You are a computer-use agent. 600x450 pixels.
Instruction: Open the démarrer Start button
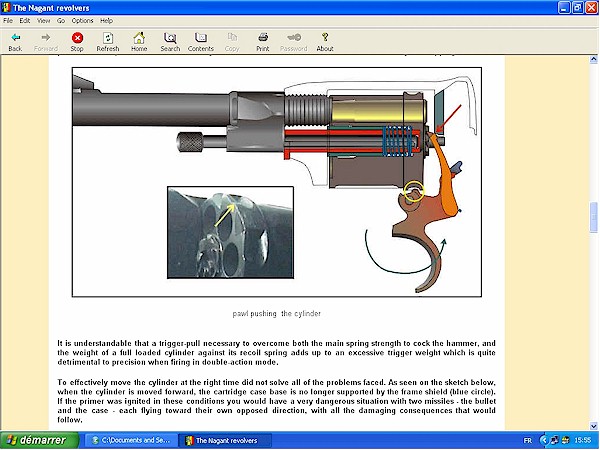pos(40,440)
